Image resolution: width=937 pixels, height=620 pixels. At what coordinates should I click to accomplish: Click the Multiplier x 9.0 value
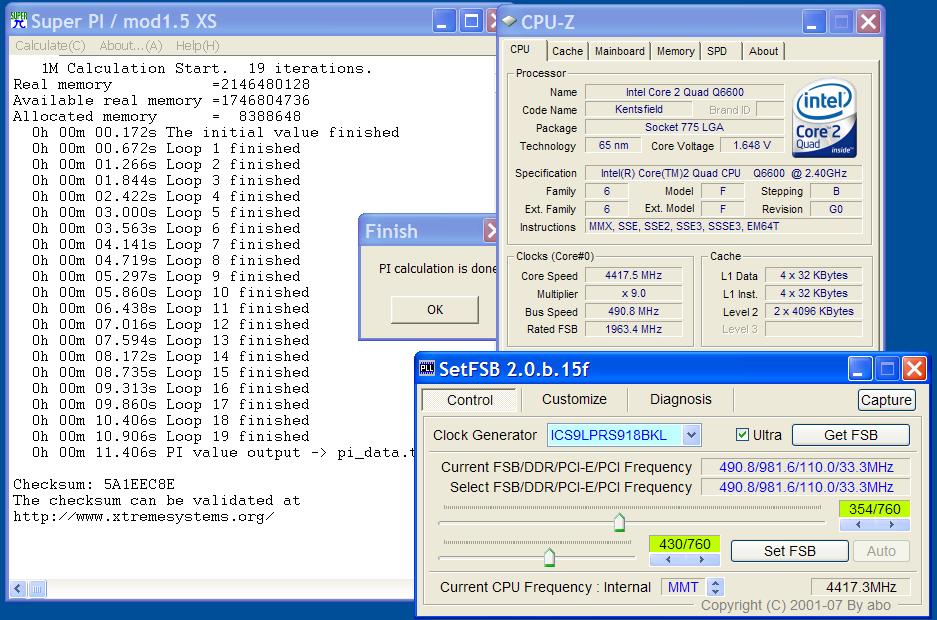click(633, 293)
